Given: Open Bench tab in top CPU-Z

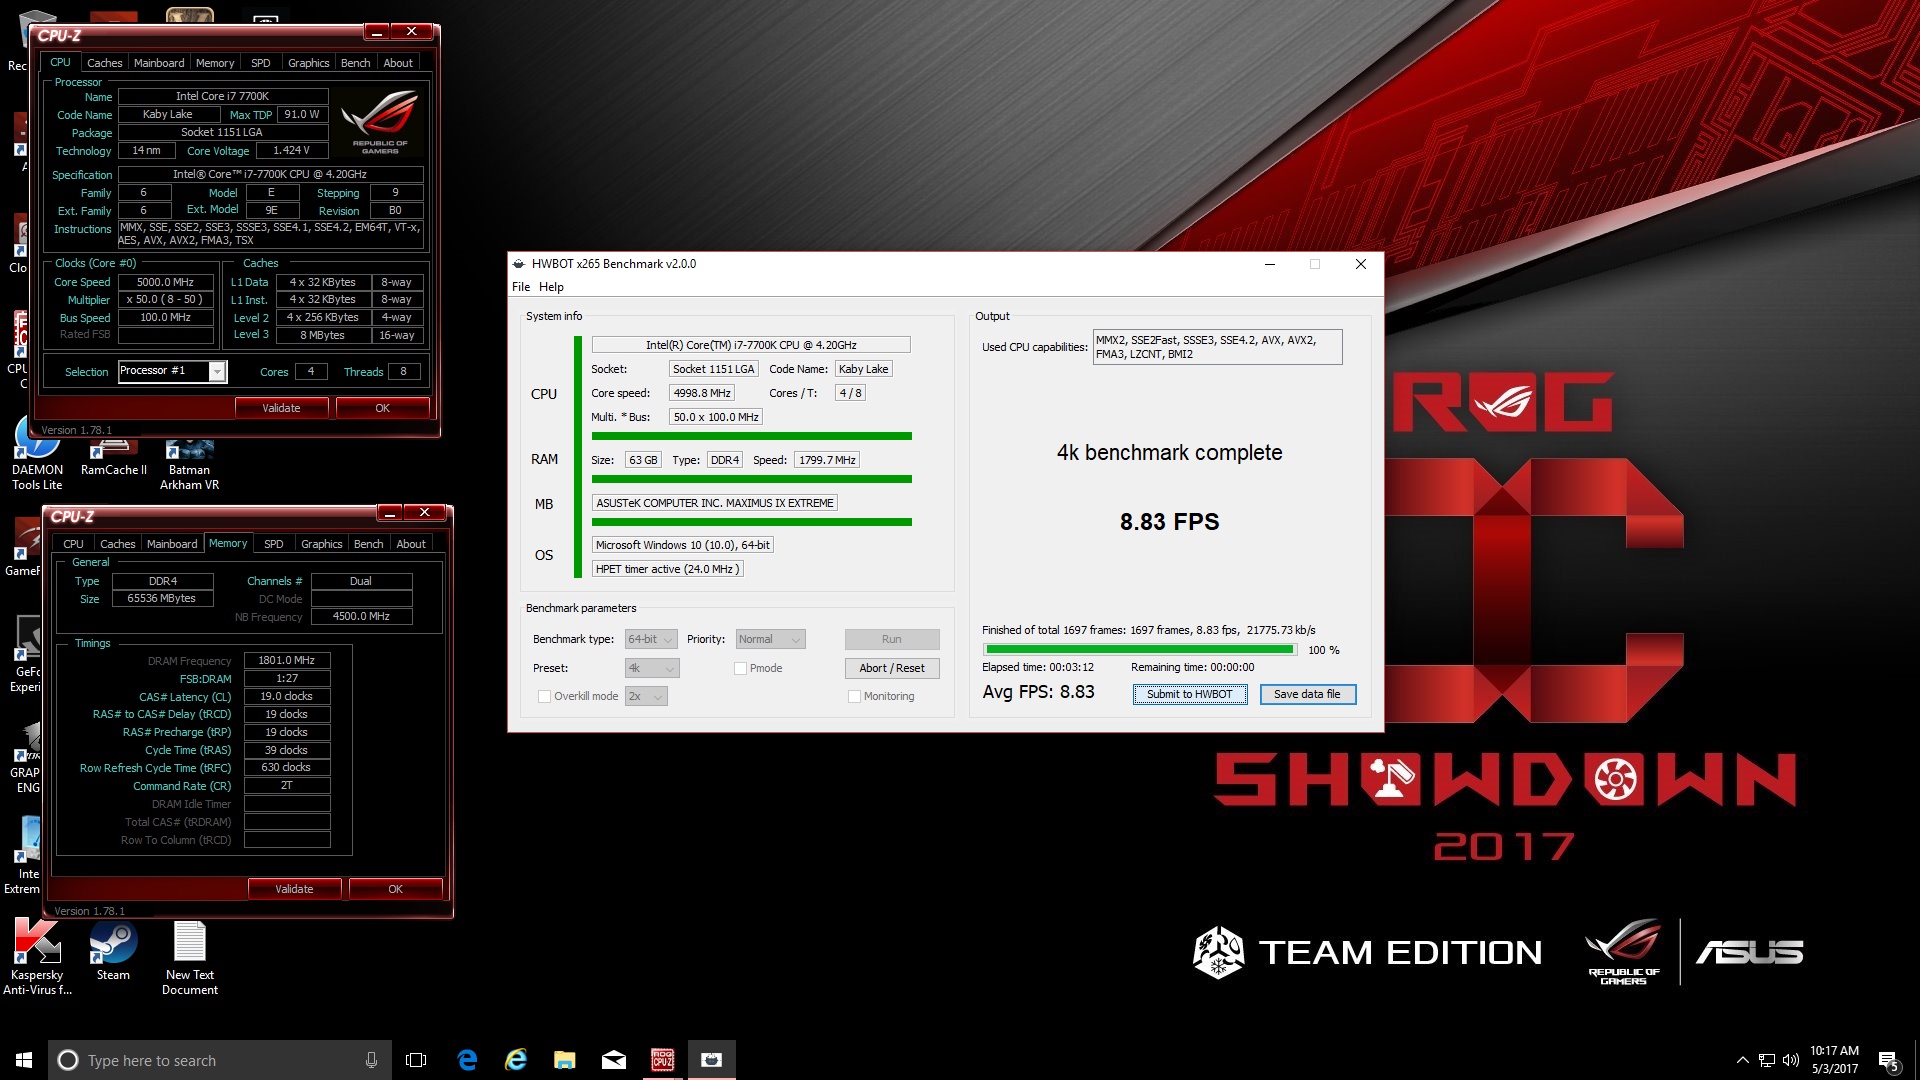Looking at the screenshot, I should pyautogui.click(x=356, y=63).
